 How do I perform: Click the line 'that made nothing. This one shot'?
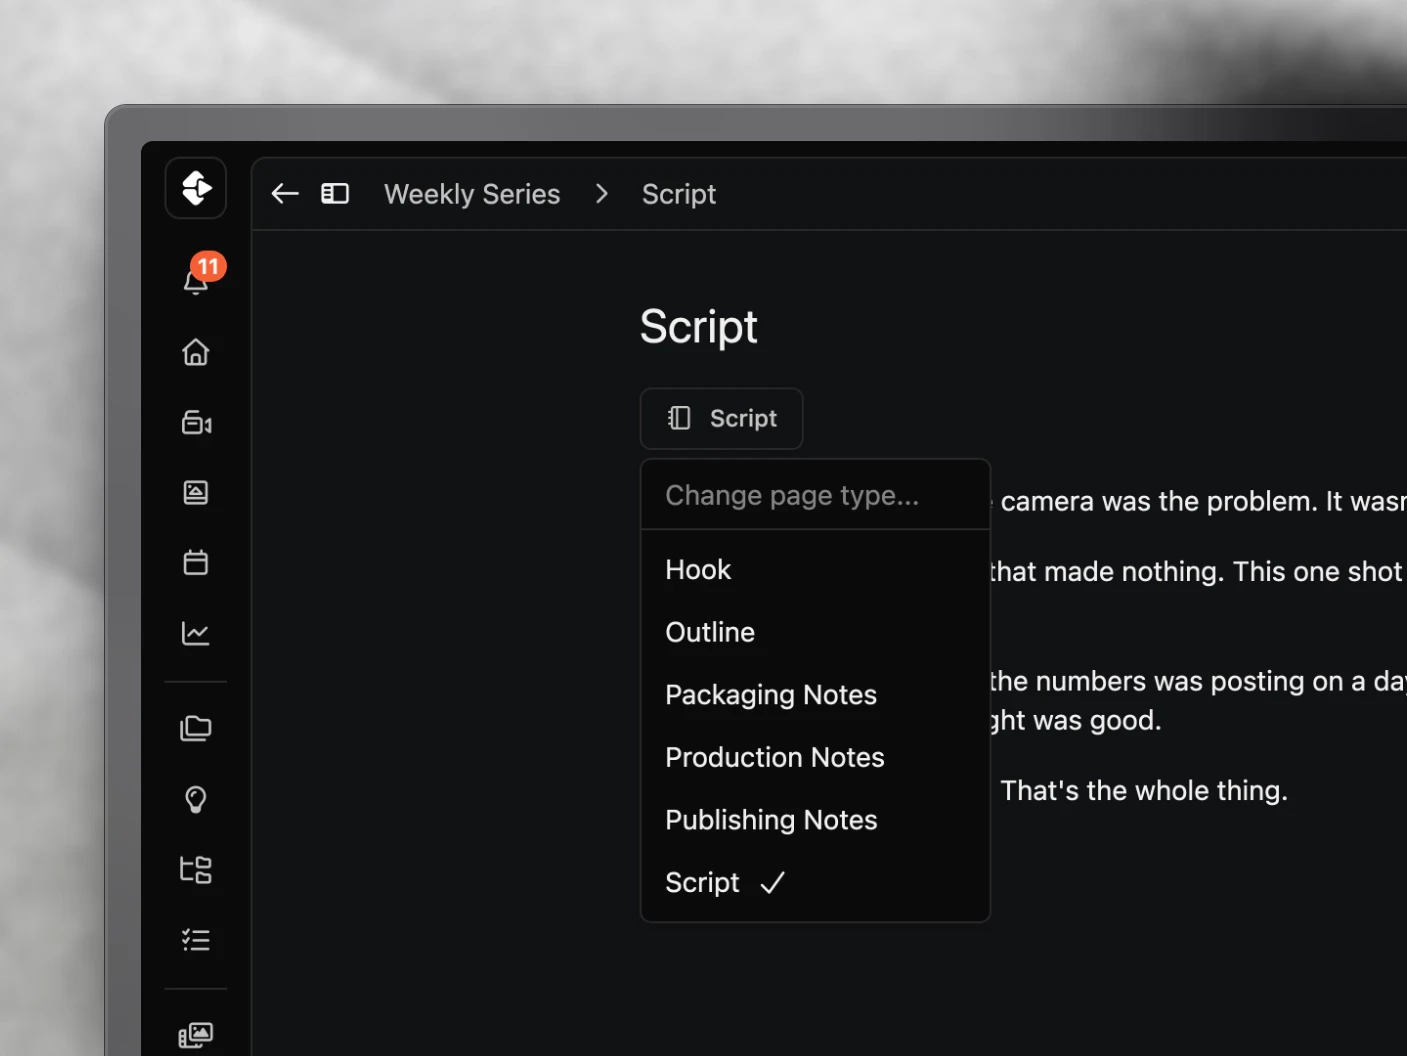[x=1196, y=572]
